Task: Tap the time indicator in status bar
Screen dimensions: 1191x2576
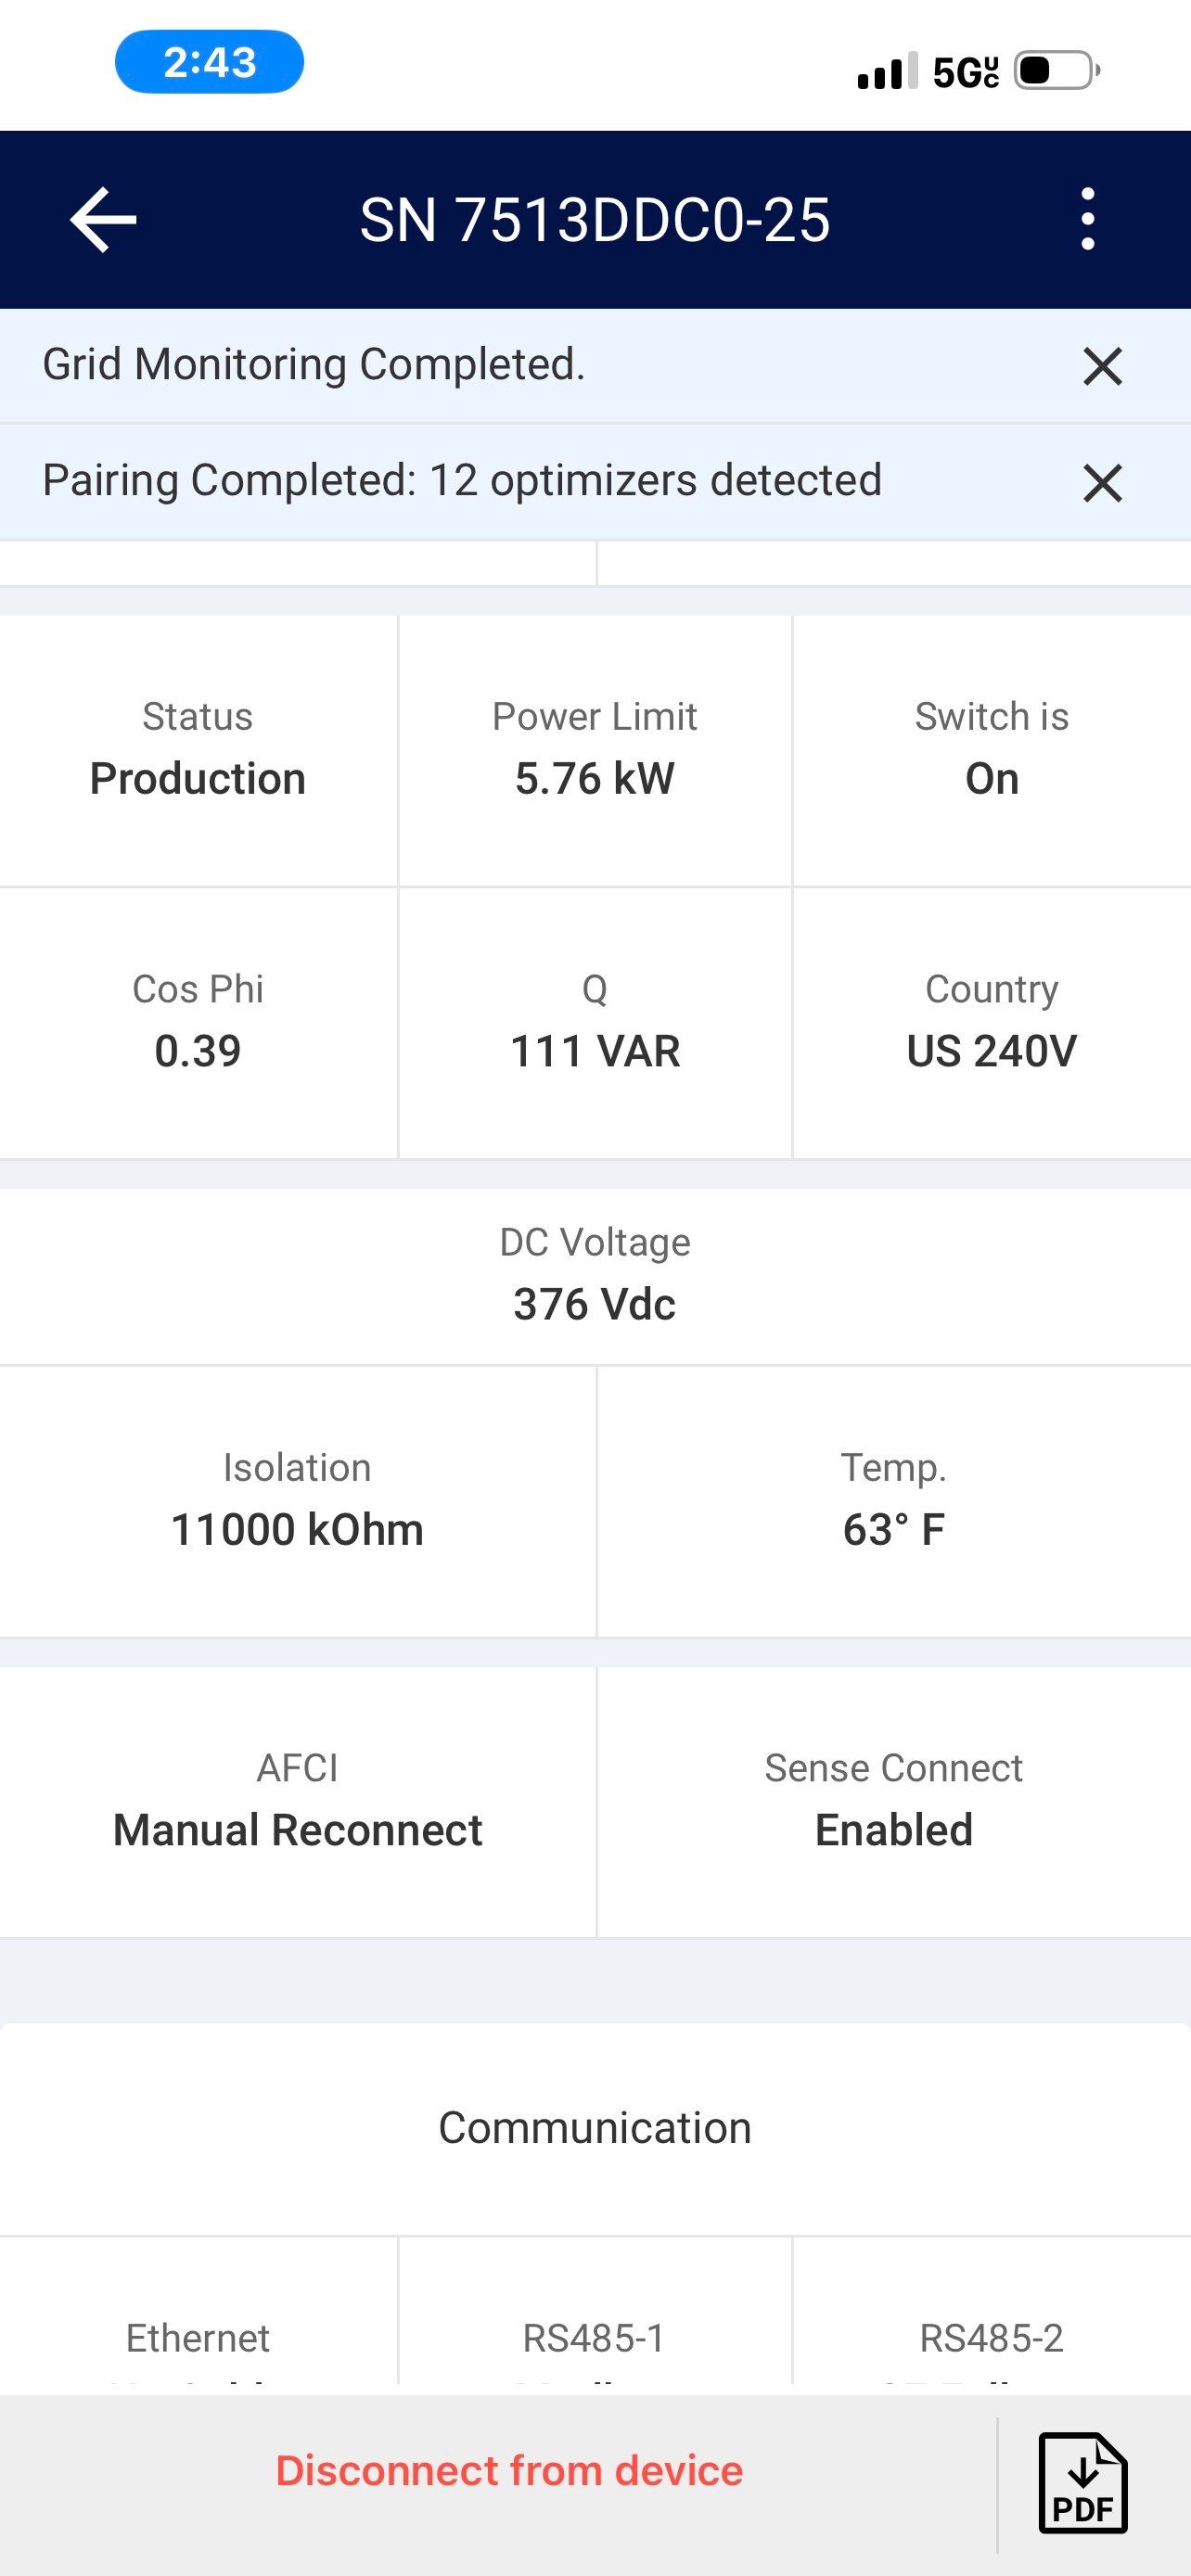Action: 210,63
